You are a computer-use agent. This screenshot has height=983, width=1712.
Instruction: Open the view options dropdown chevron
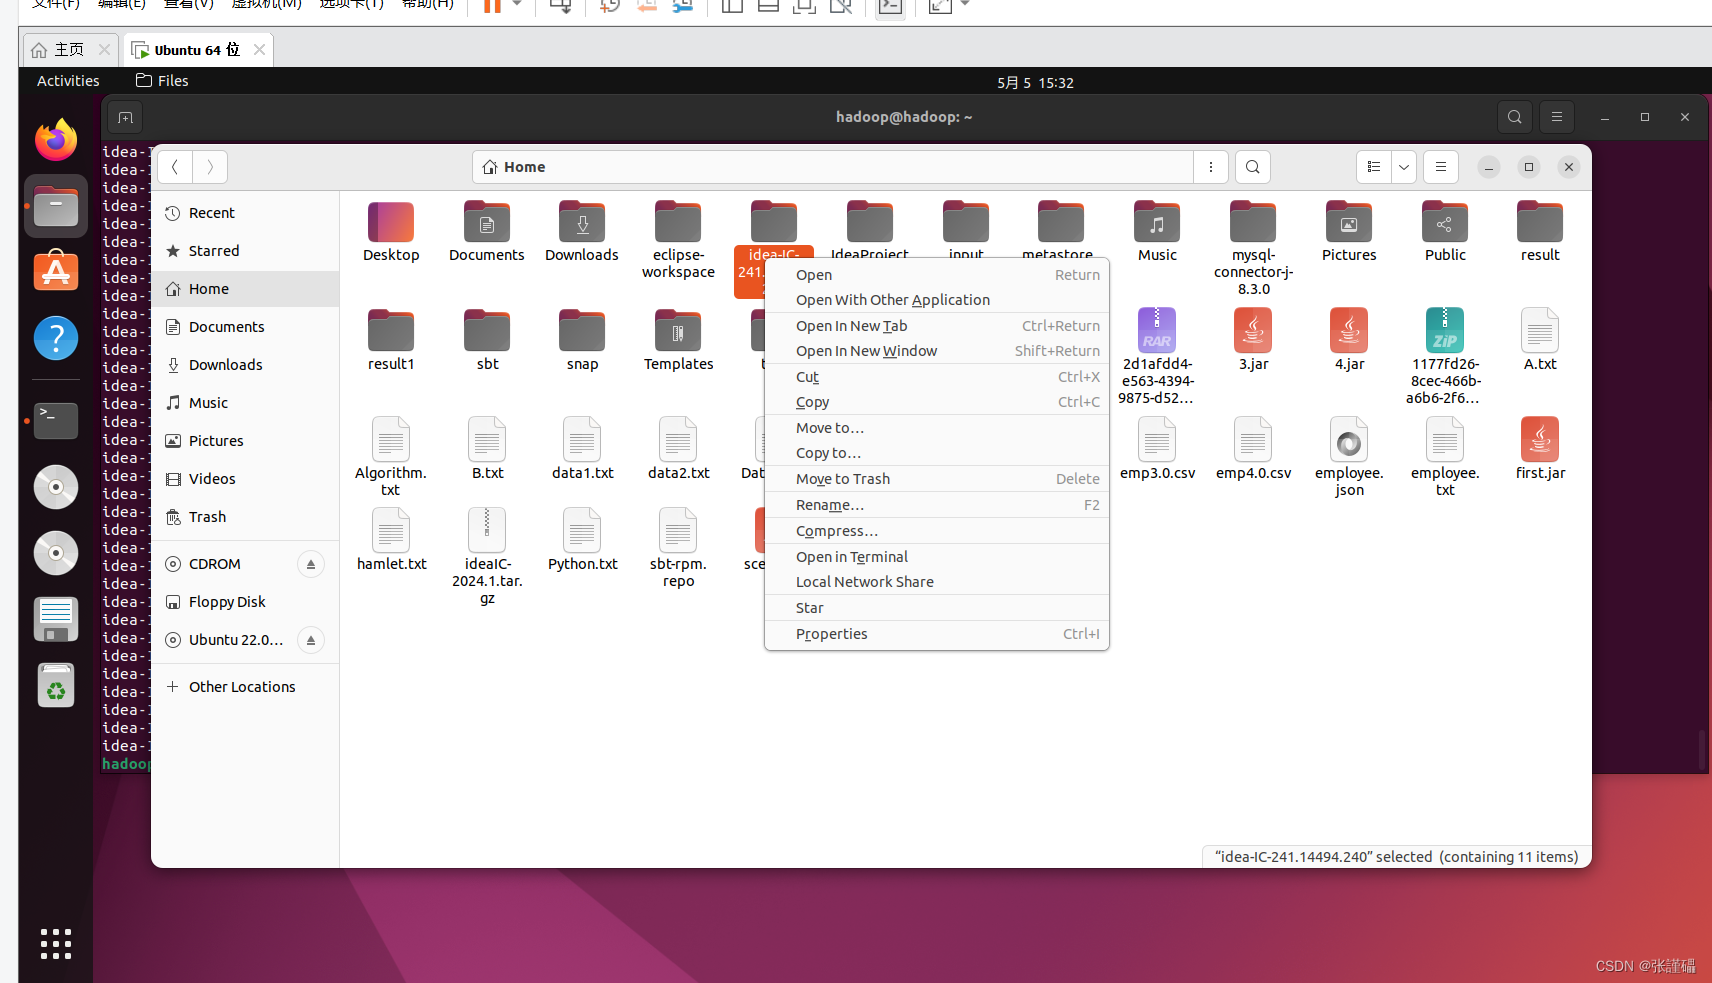click(1402, 167)
